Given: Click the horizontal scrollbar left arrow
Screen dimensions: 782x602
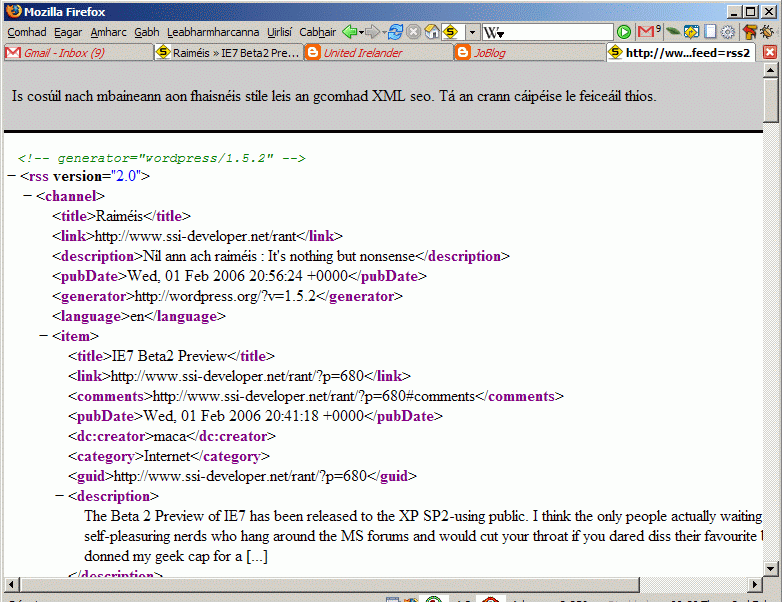Looking at the screenshot, I should point(12,584).
